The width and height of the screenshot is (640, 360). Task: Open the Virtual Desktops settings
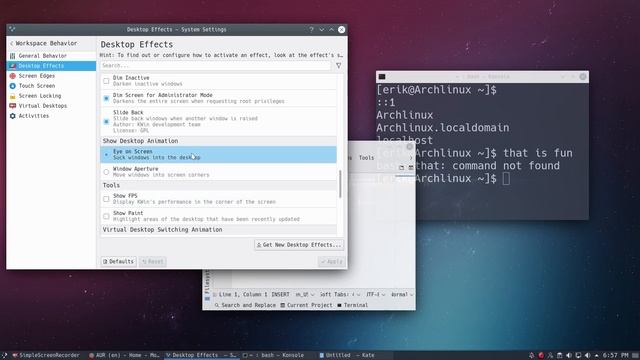tap(51, 106)
